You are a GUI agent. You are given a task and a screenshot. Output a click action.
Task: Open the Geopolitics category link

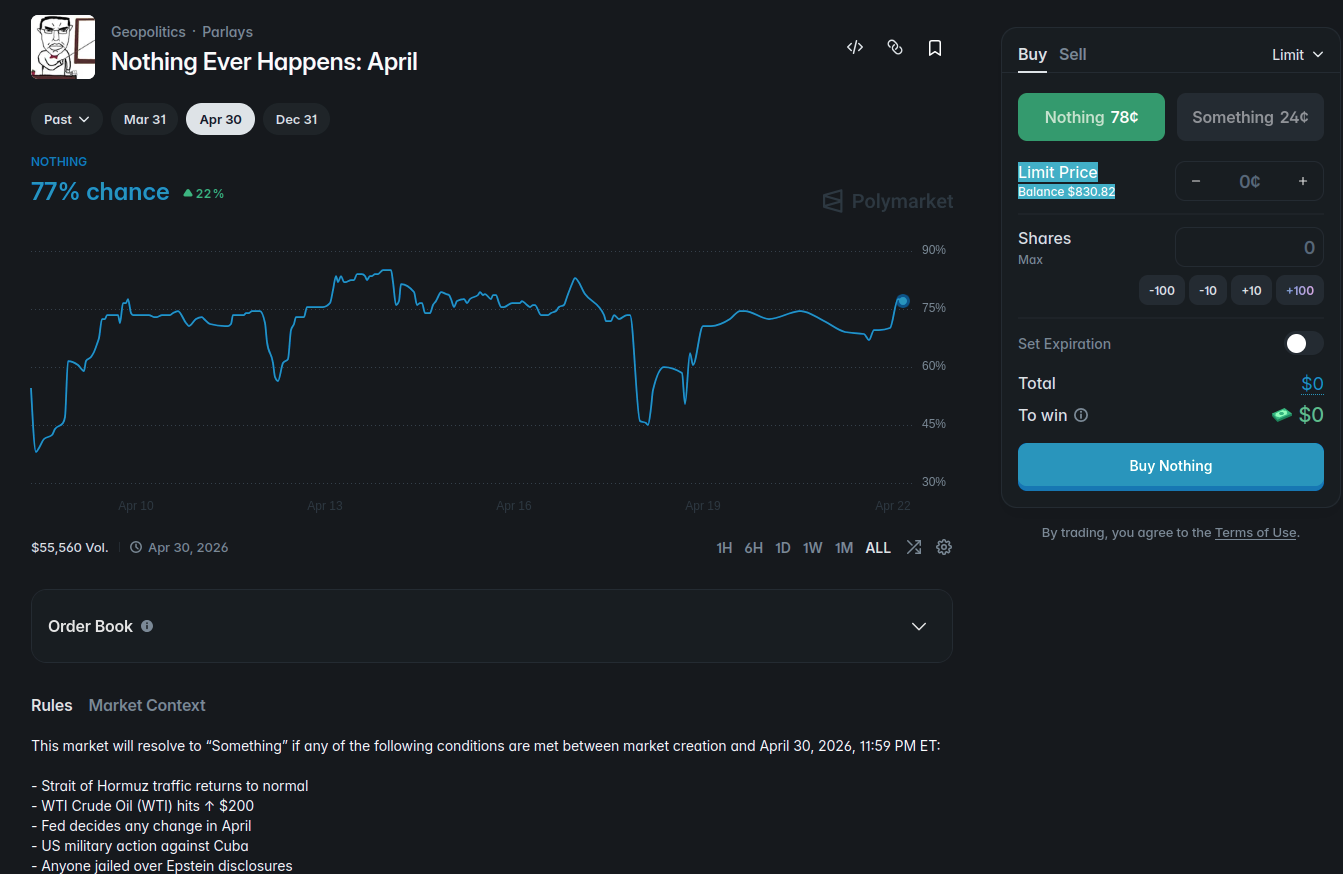pyautogui.click(x=148, y=32)
